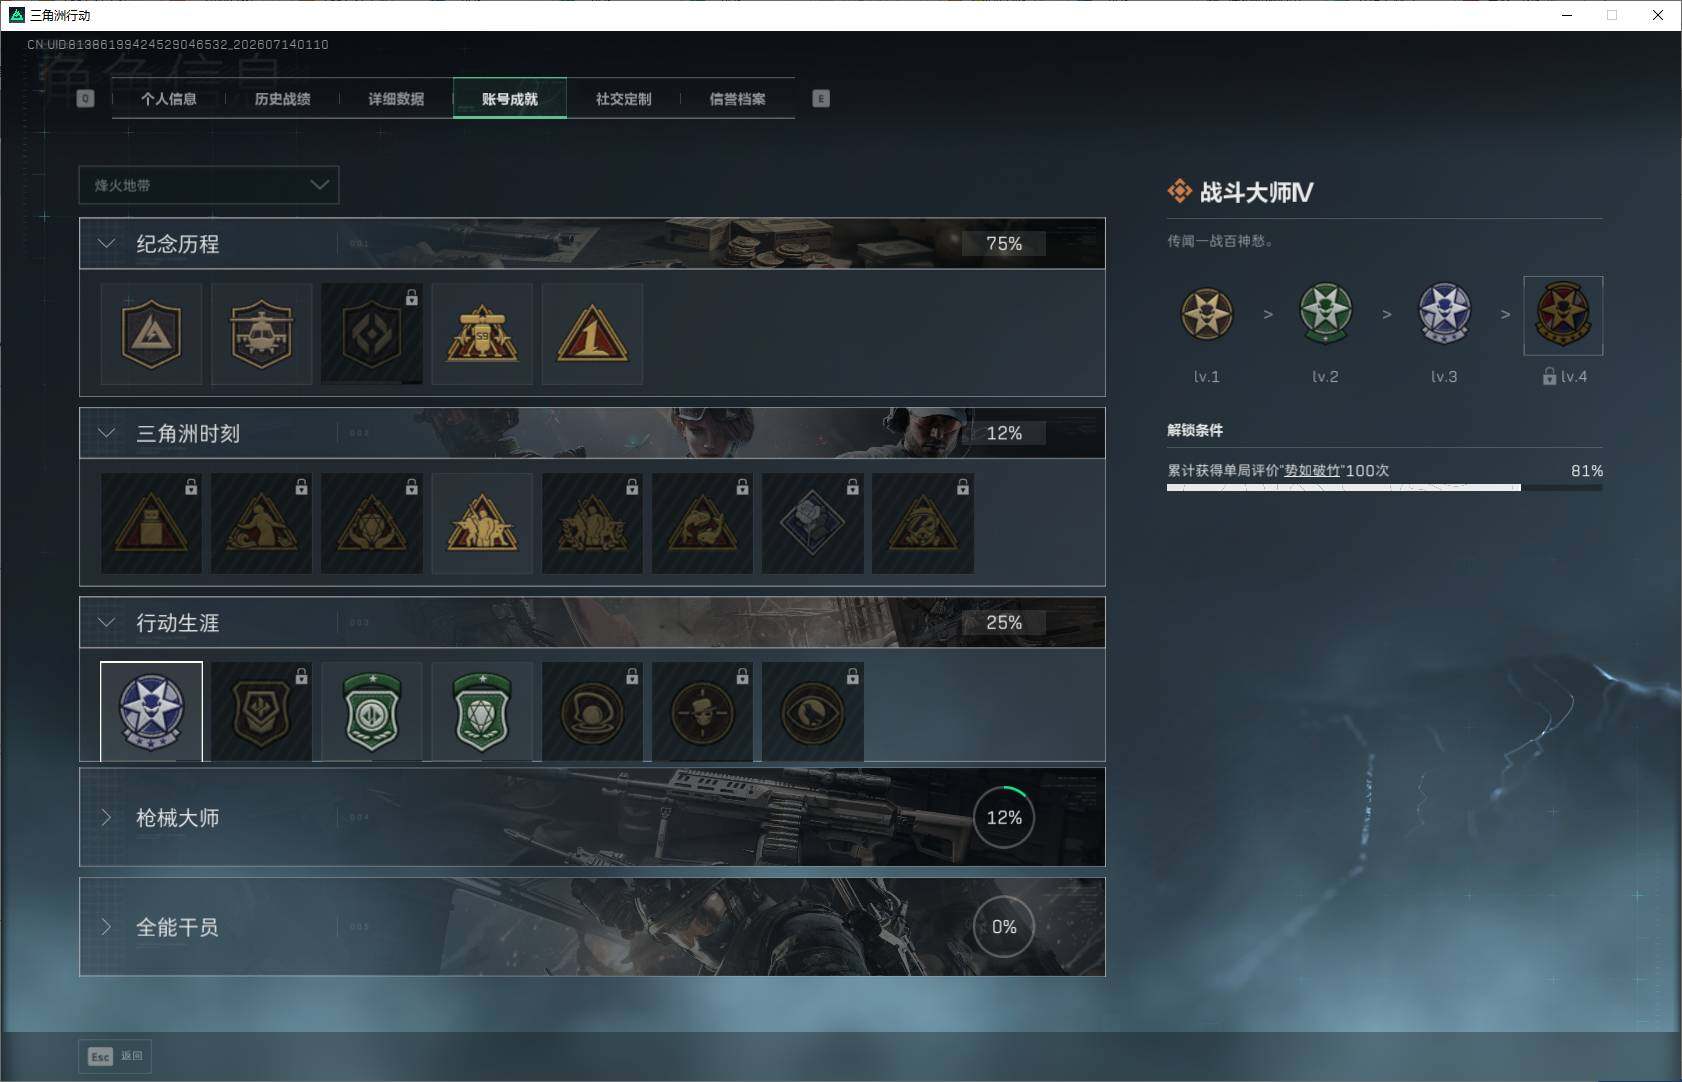Select the triangle-logo shield badge in 纪念历程
The height and width of the screenshot is (1082, 1682).
pyautogui.click(x=151, y=334)
